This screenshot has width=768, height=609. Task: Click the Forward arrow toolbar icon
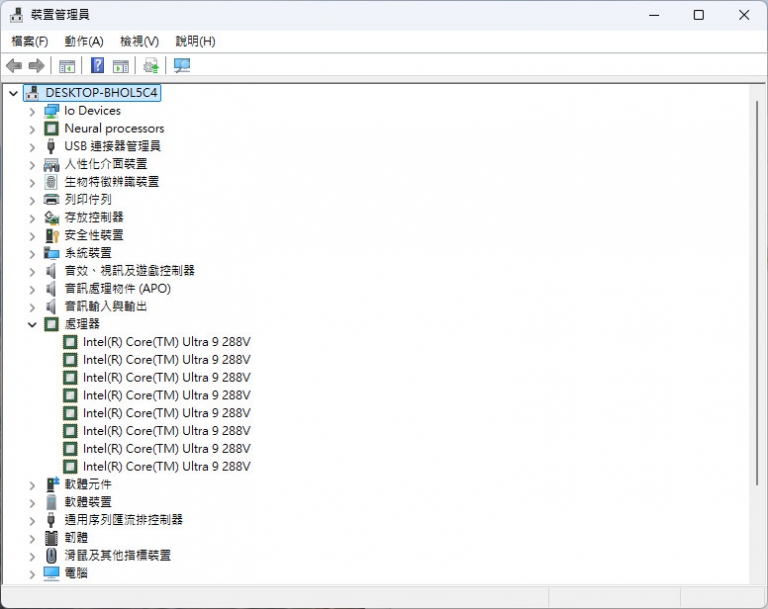click(36, 65)
